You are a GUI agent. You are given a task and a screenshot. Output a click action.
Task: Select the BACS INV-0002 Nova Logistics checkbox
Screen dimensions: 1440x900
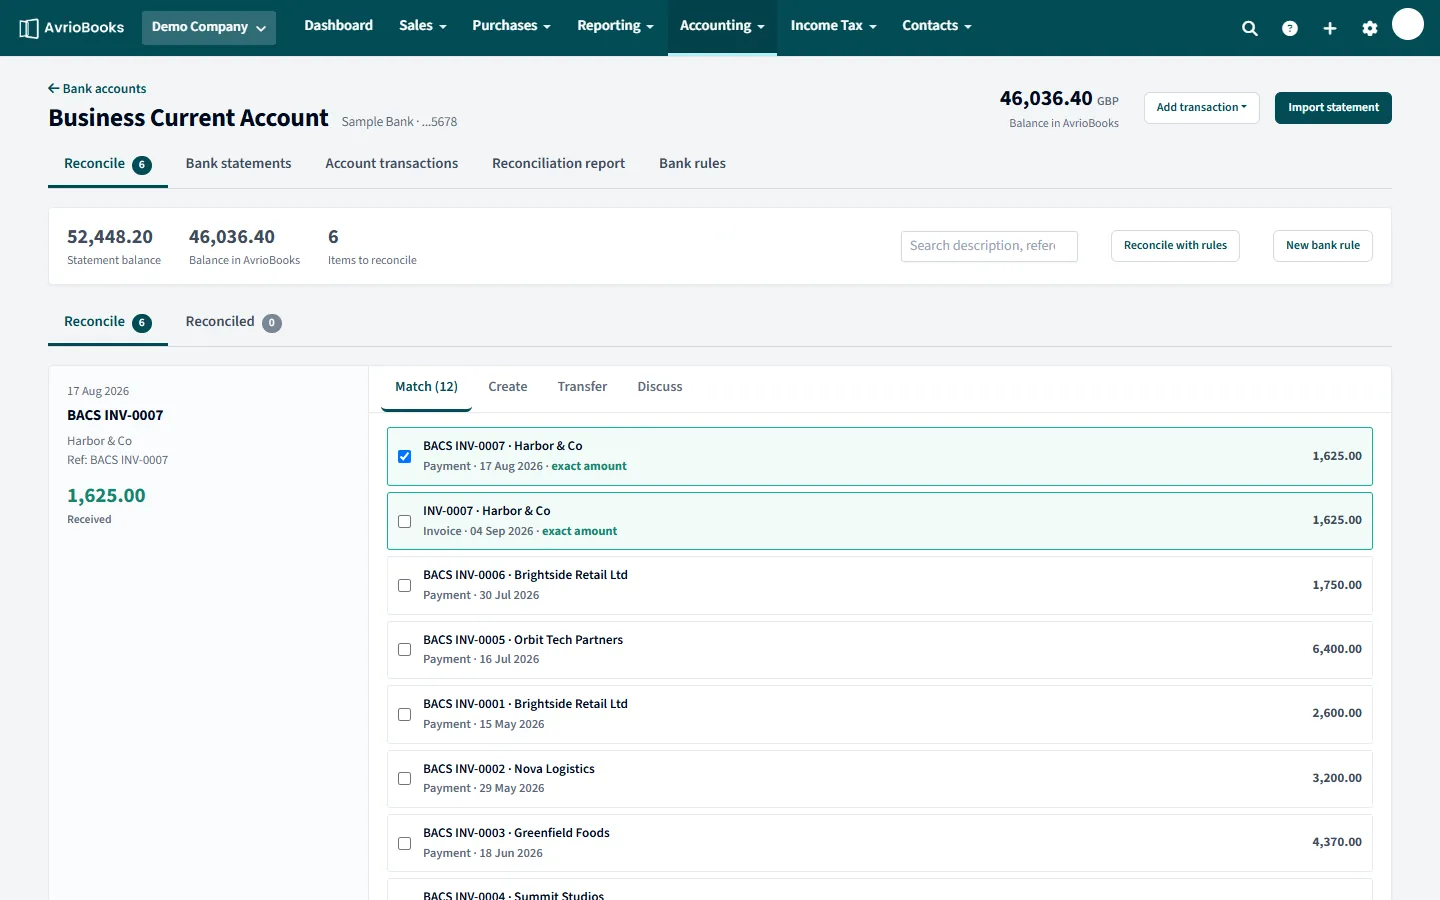404,778
